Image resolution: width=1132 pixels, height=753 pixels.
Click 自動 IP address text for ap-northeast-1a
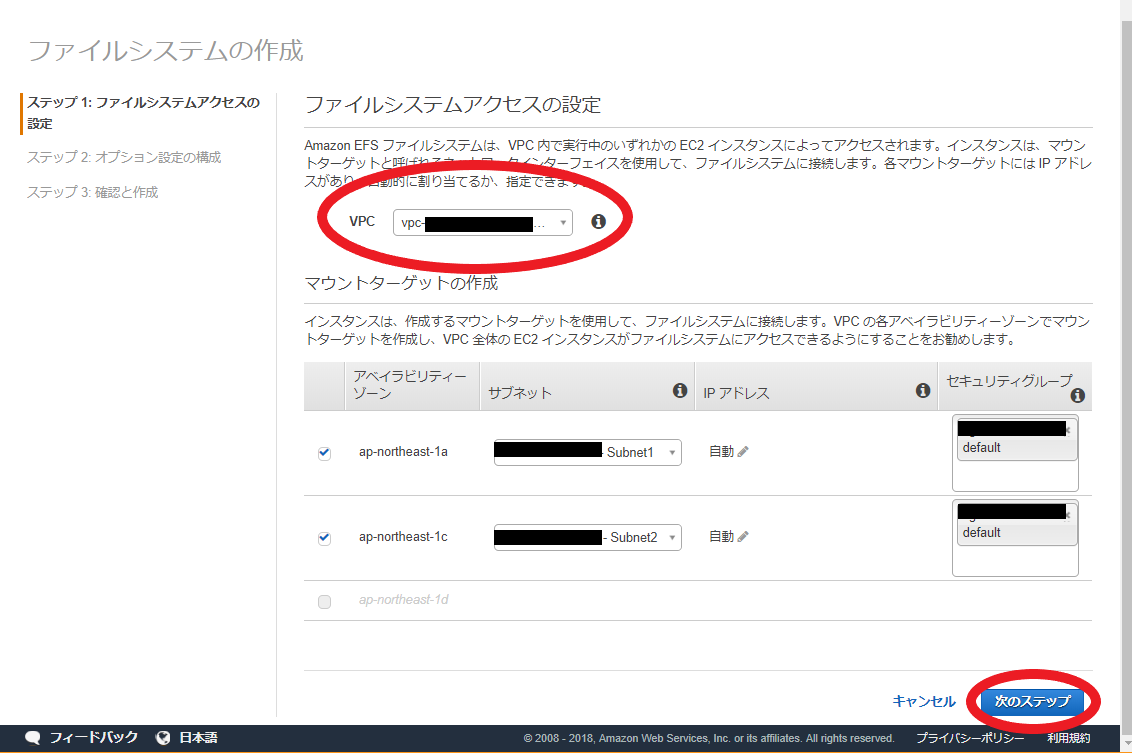pyautogui.click(x=721, y=451)
